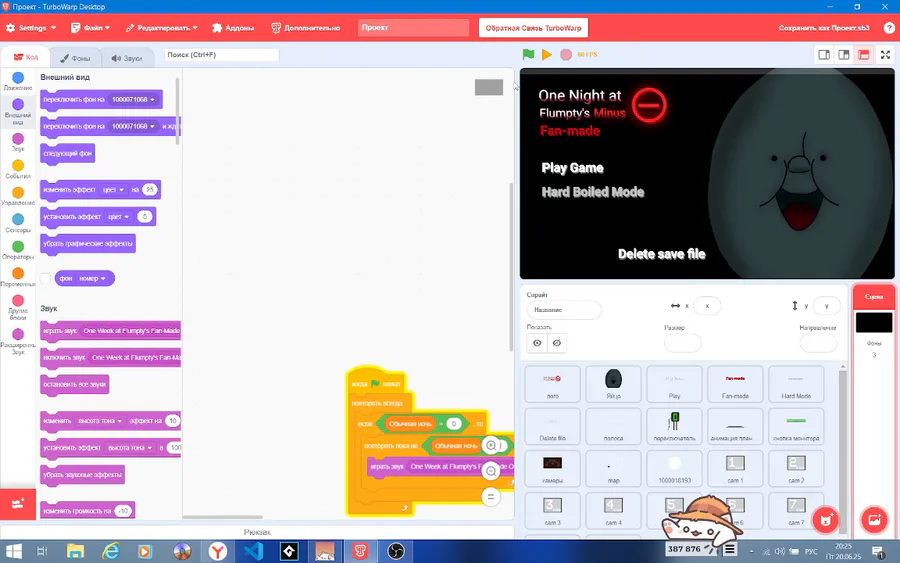Open the Operators blocks category
Viewport: 900px width, 563px height.
[x=18, y=250]
